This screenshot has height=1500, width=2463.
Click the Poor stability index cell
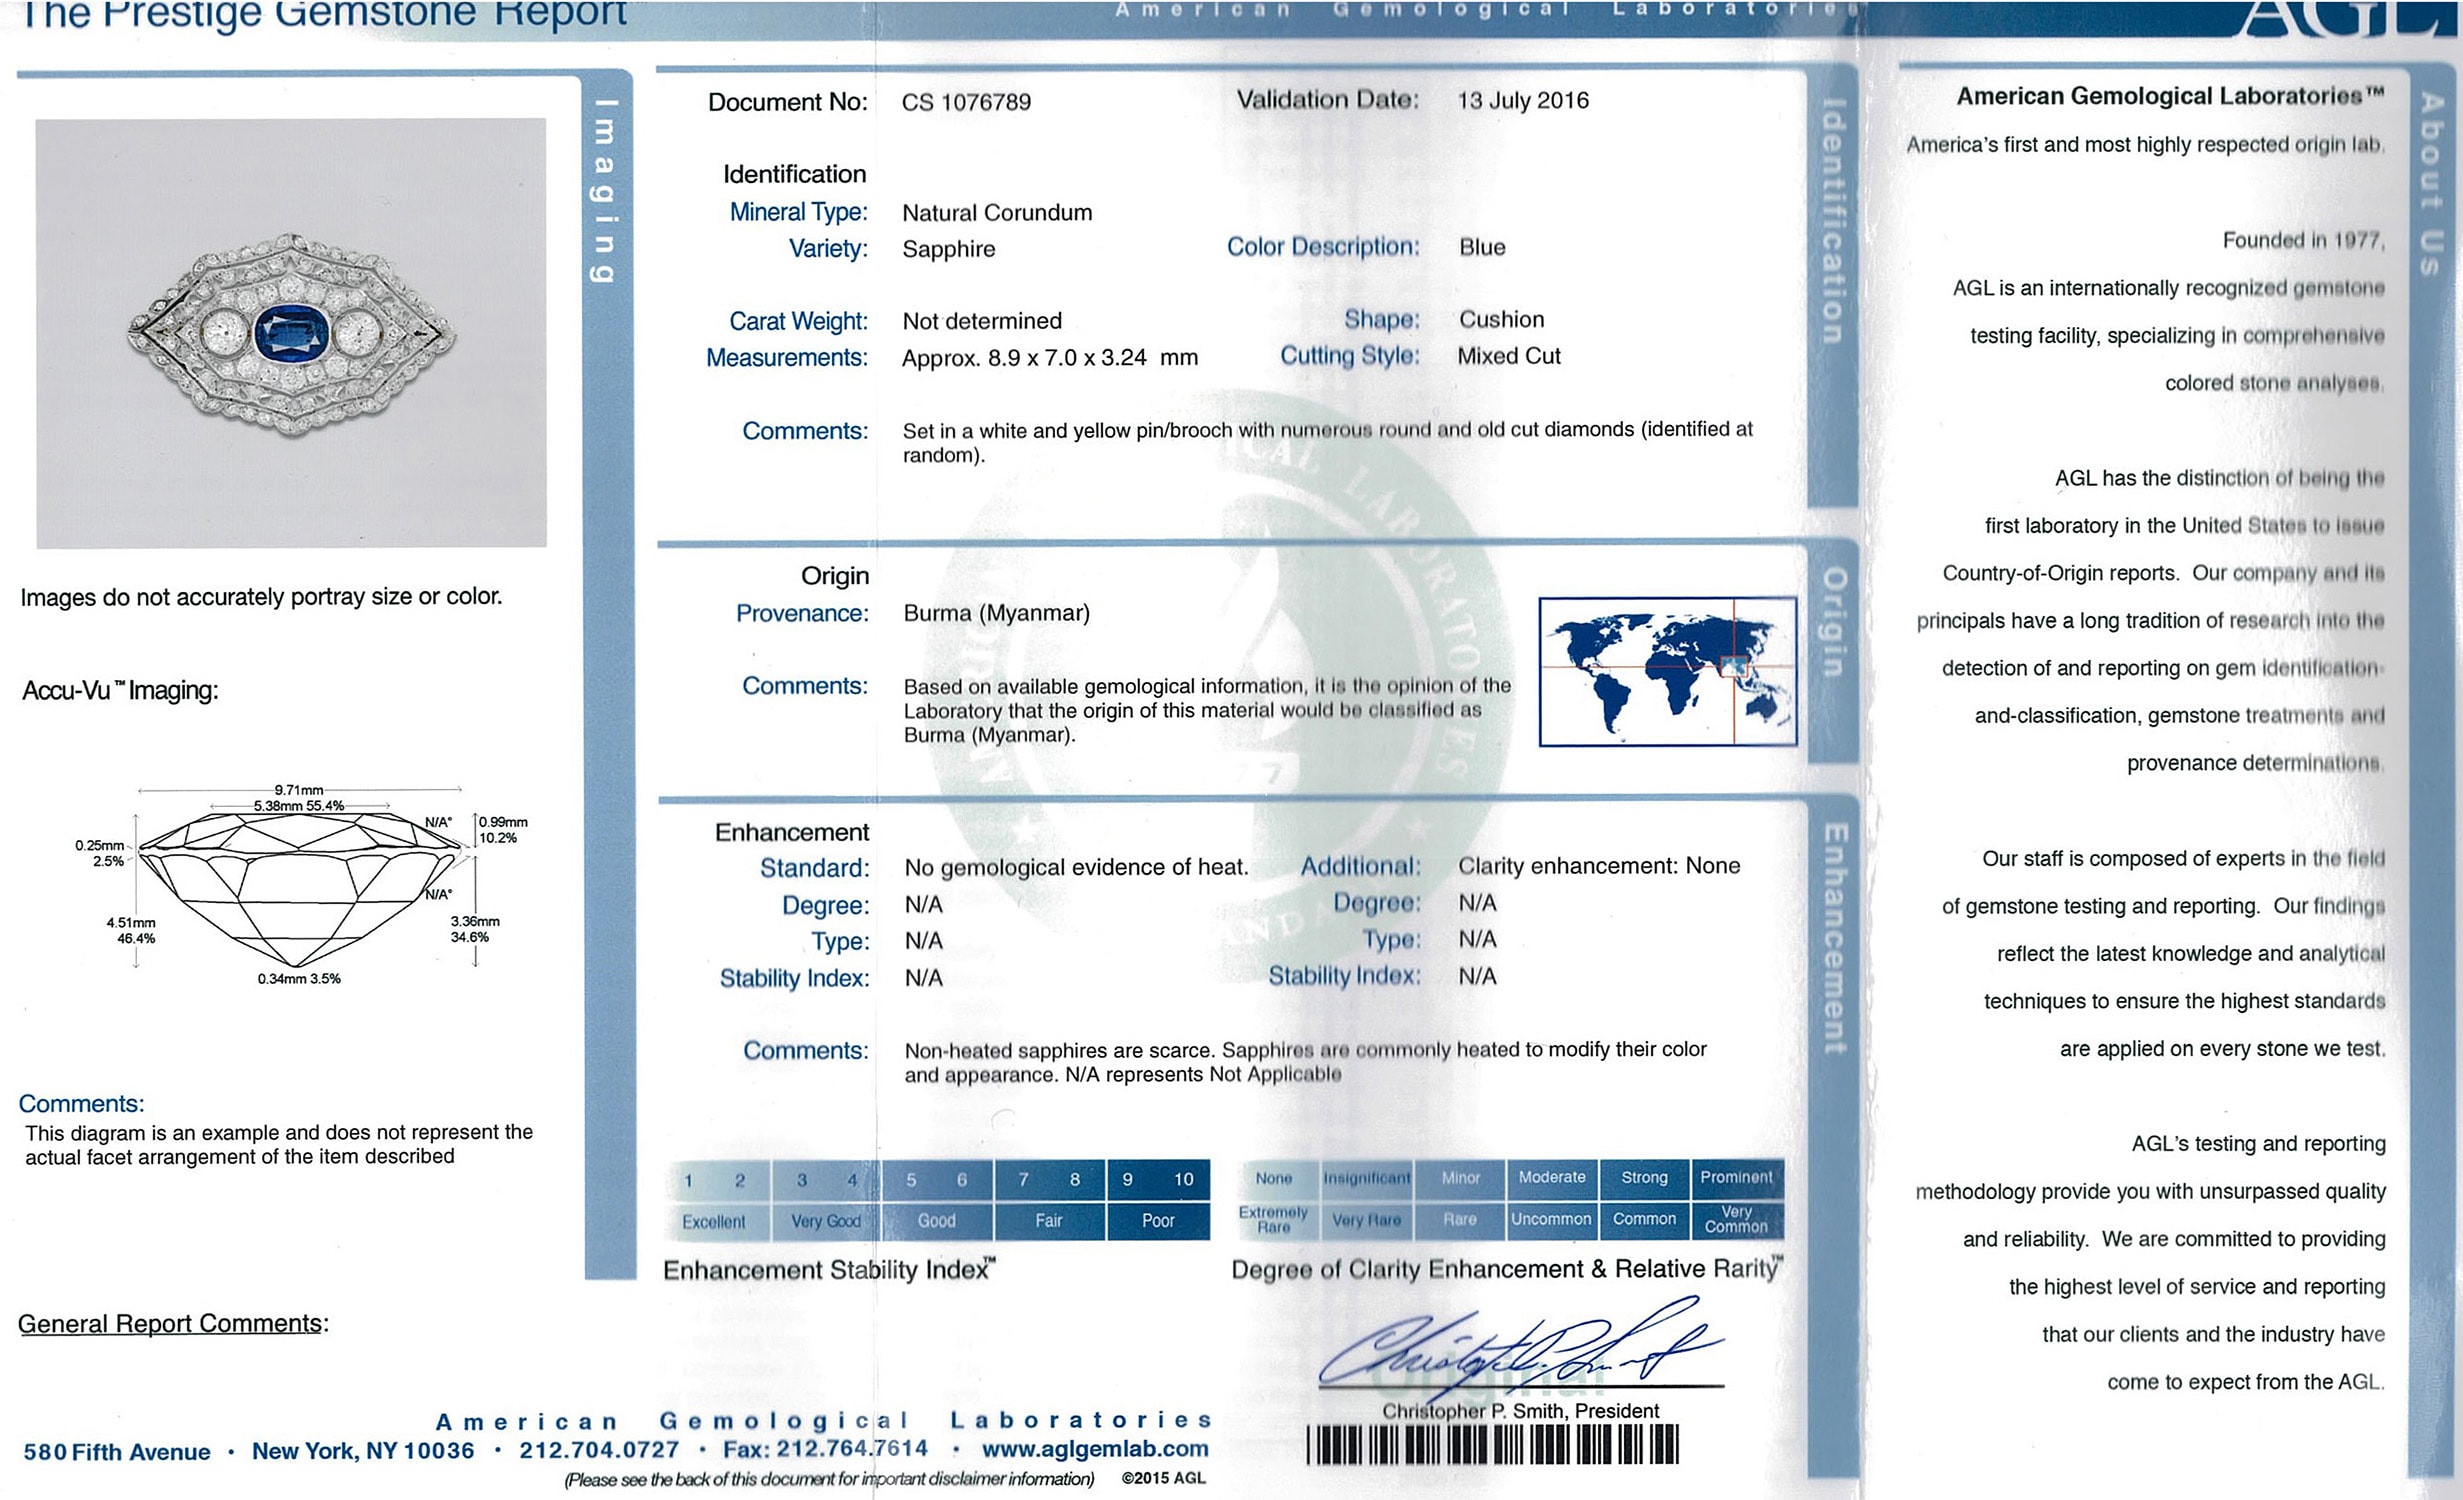(x=1157, y=1221)
